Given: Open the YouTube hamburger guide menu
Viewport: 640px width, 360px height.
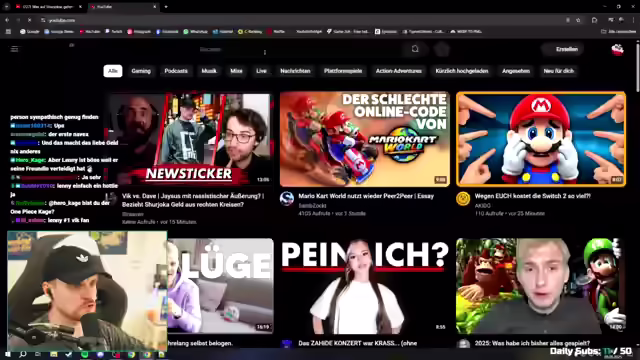Looking at the screenshot, I should pos(15,49).
